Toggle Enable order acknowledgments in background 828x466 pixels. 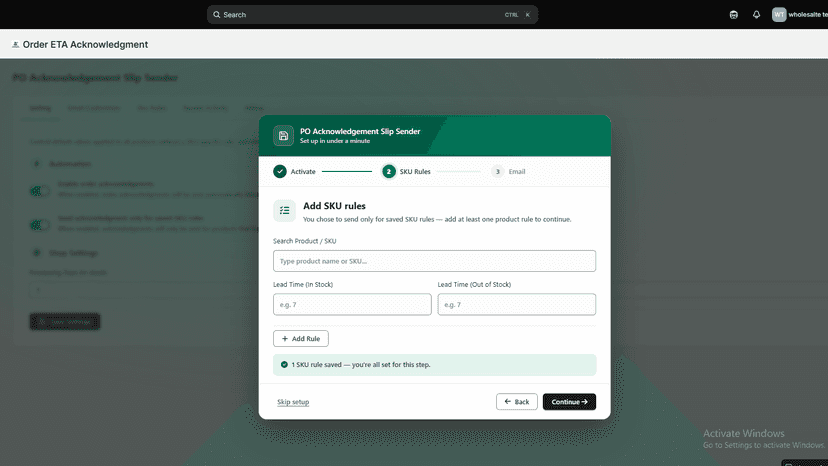[40, 191]
